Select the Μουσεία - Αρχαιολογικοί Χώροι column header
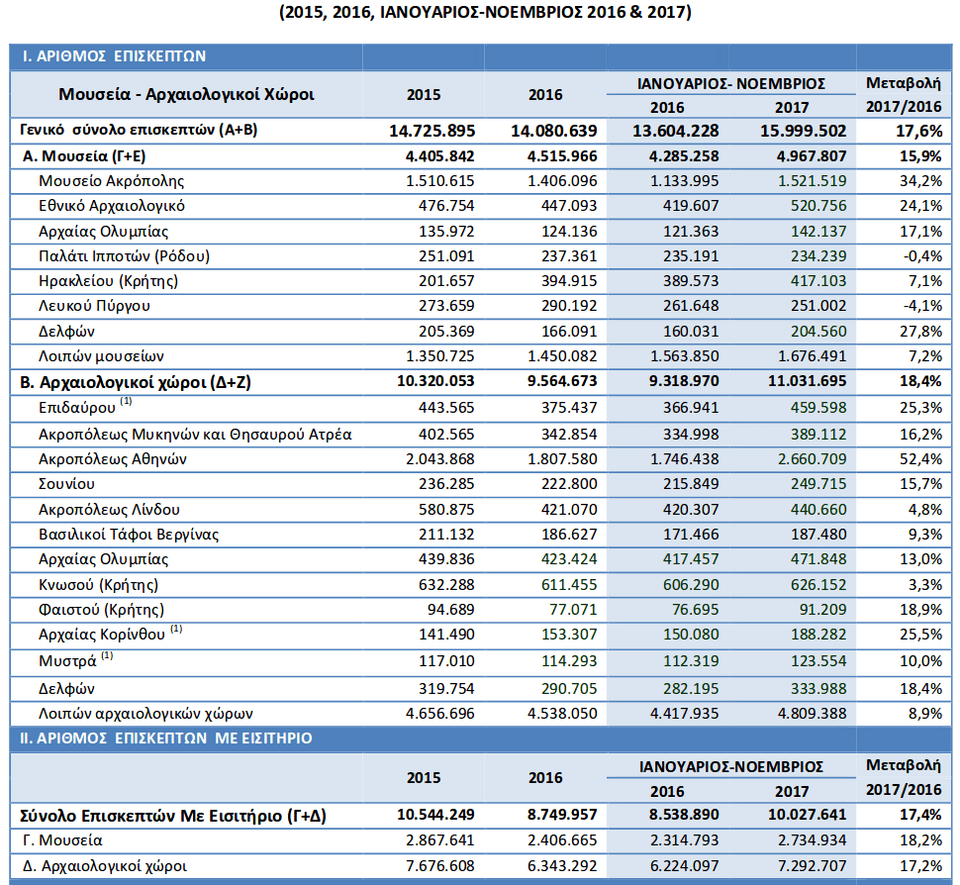The image size is (960, 885). coord(186,95)
